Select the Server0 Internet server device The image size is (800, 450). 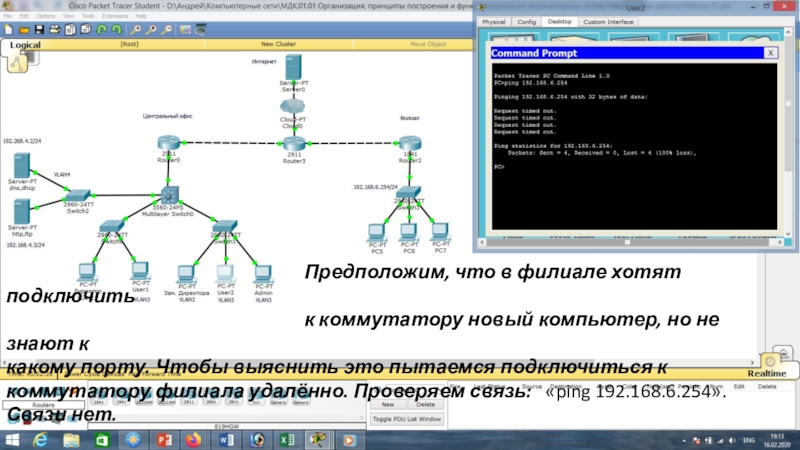[293, 67]
